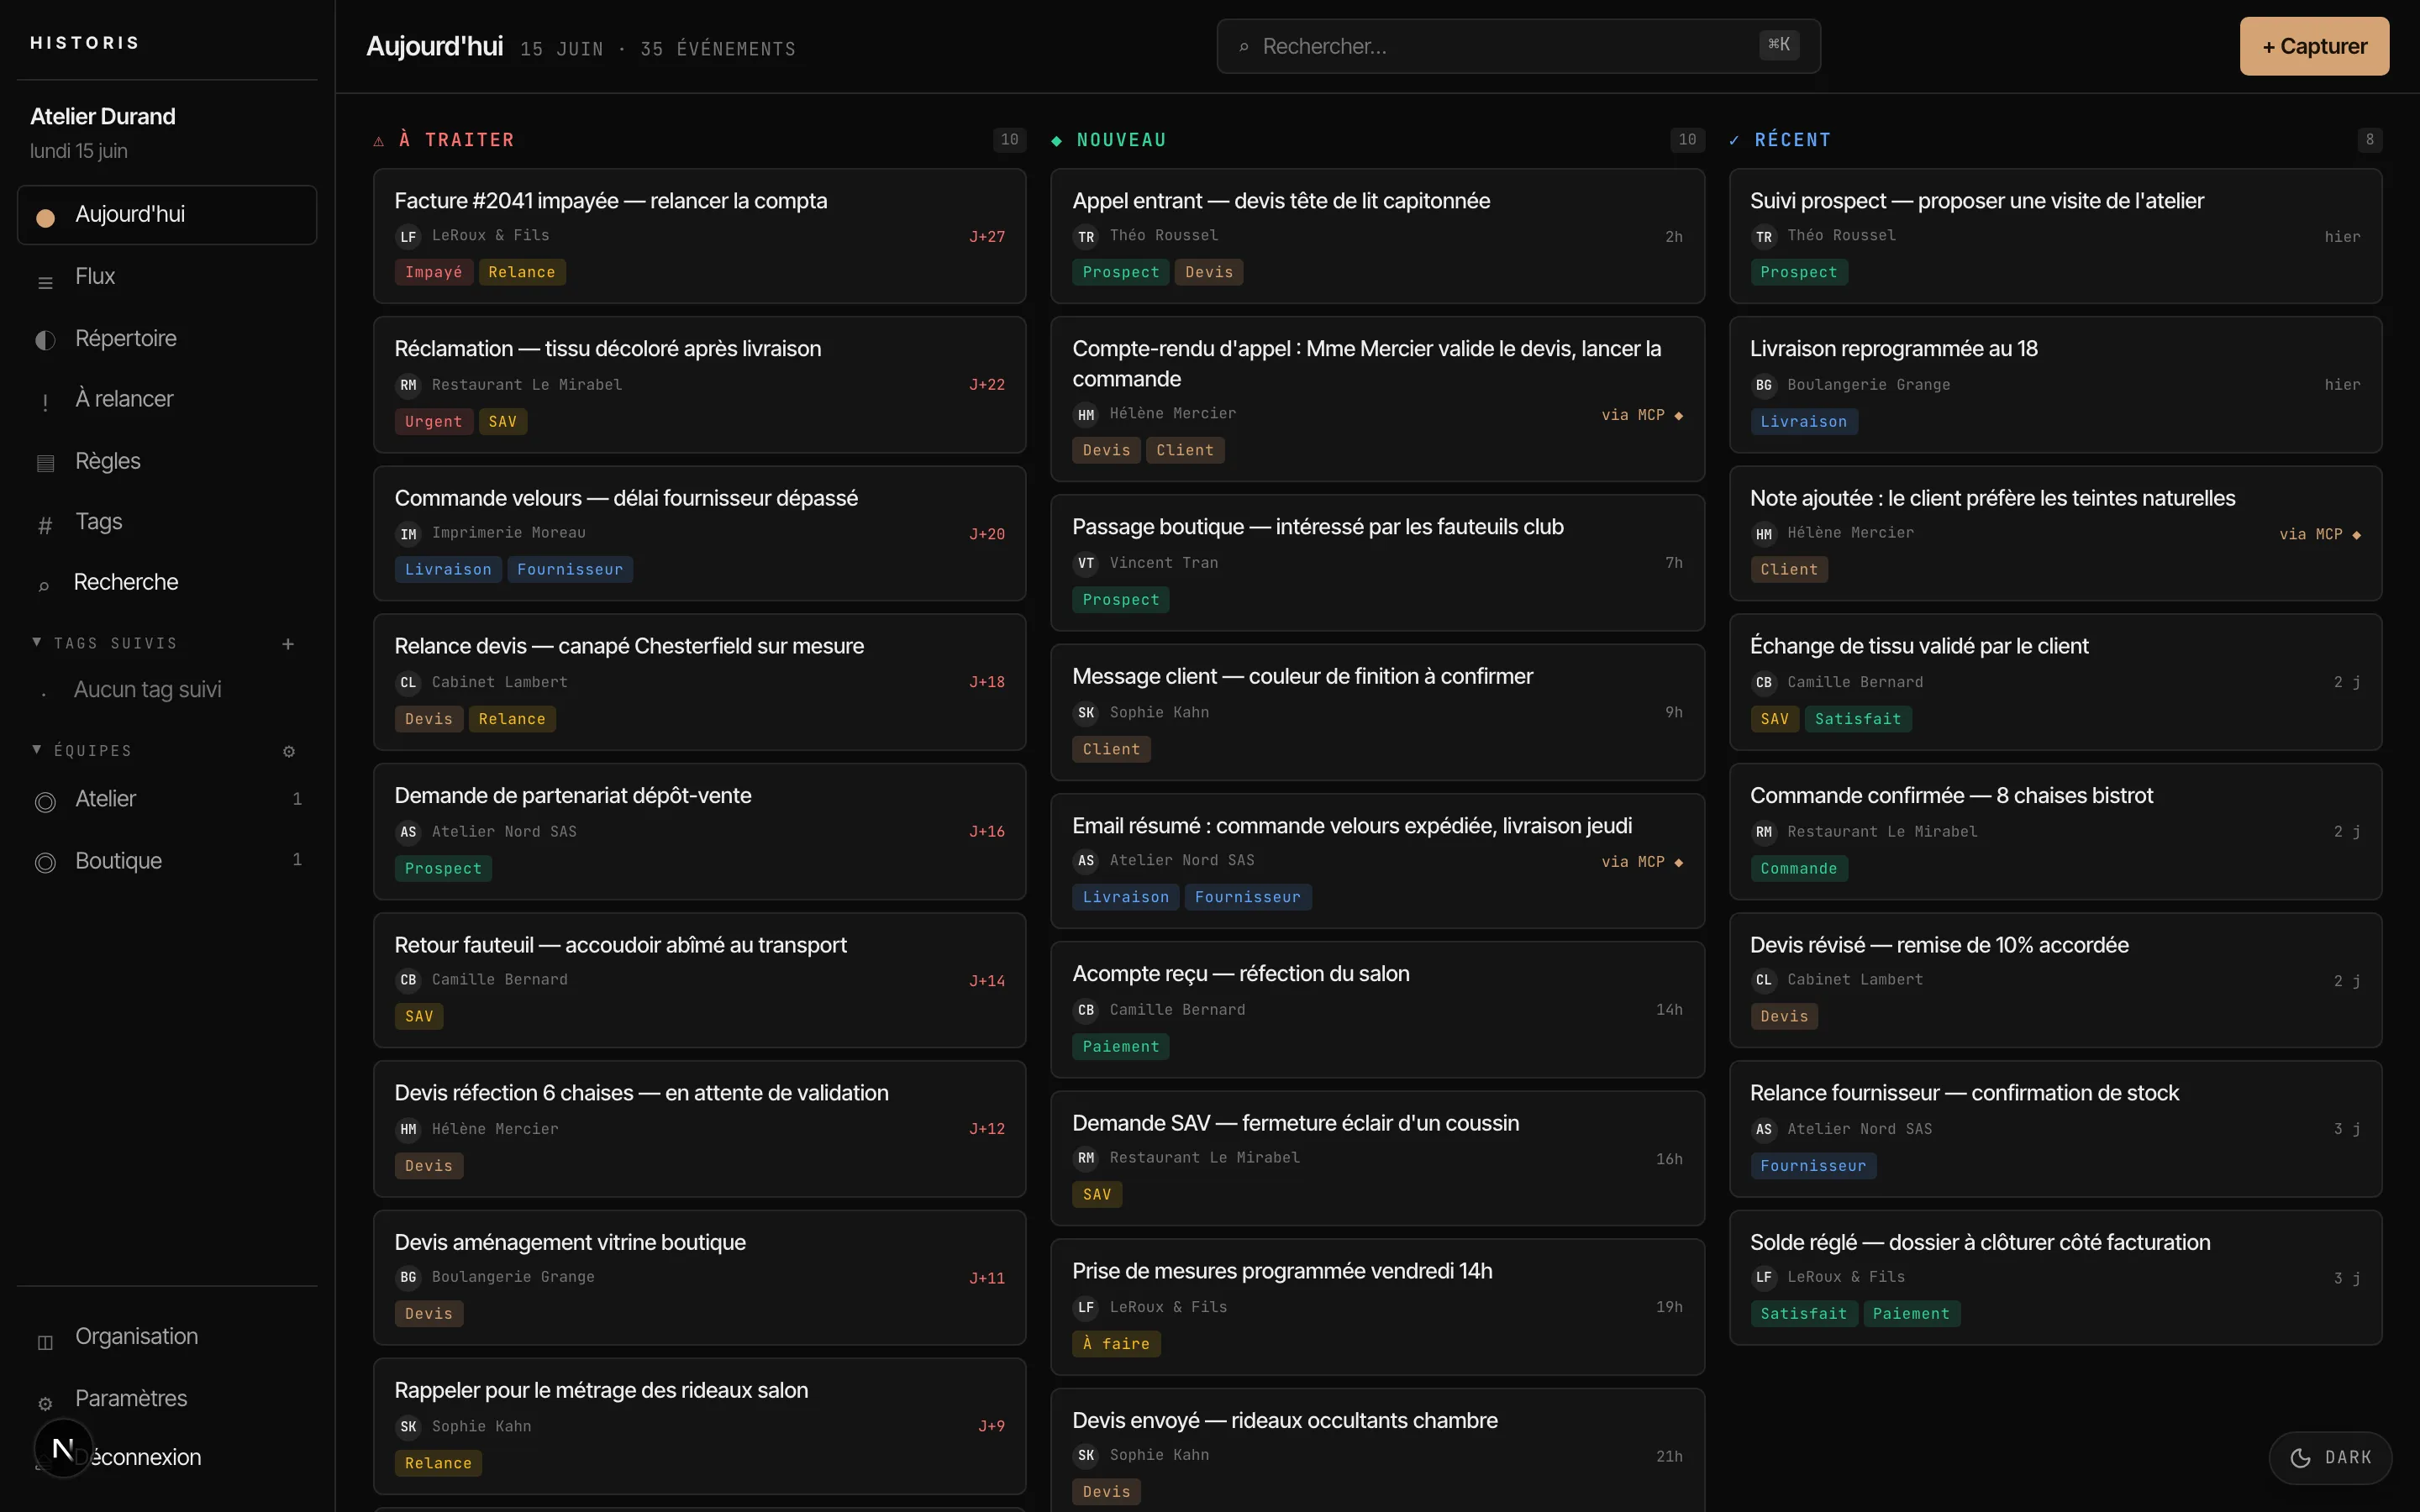Open the Appel entrant devis tête de lit card
The width and height of the screenshot is (2420, 1512).
[1377, 236]
